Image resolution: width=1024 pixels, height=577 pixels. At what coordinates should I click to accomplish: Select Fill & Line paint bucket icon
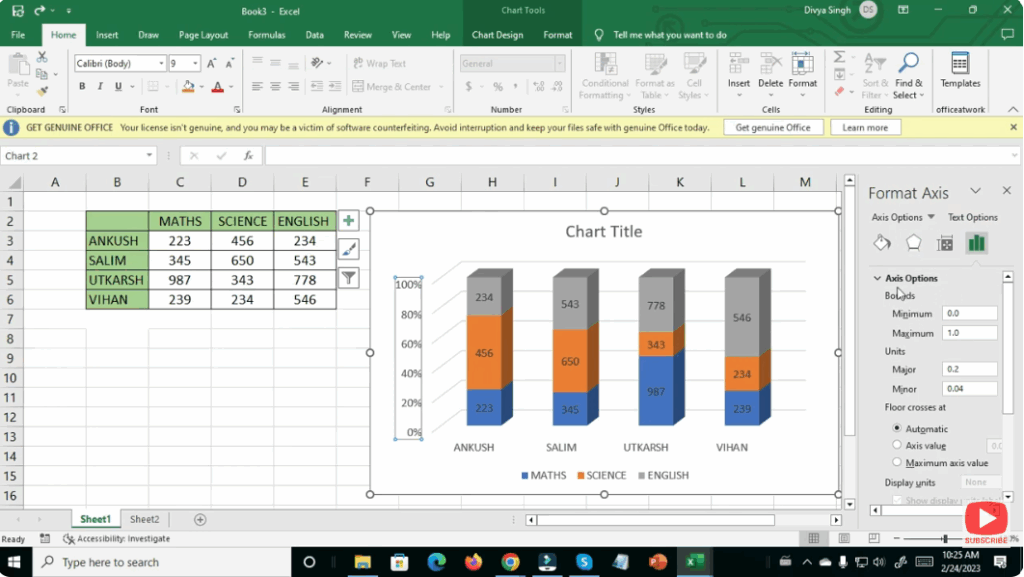882,243
